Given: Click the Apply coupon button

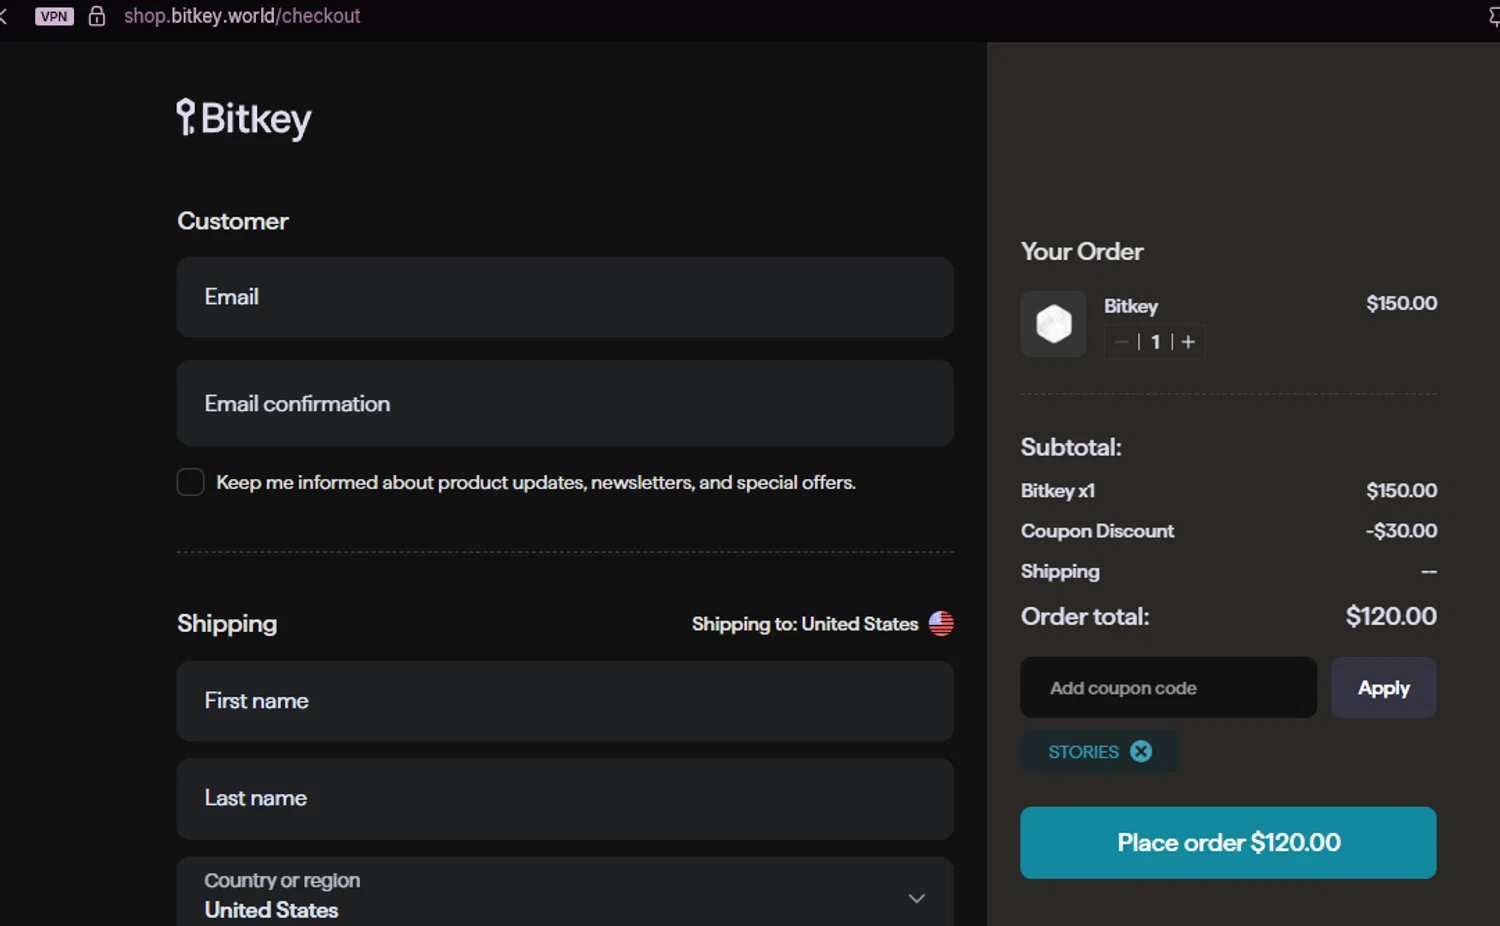Looking at the screenshot, I should pyautogui.click(x=1384, y=687).
